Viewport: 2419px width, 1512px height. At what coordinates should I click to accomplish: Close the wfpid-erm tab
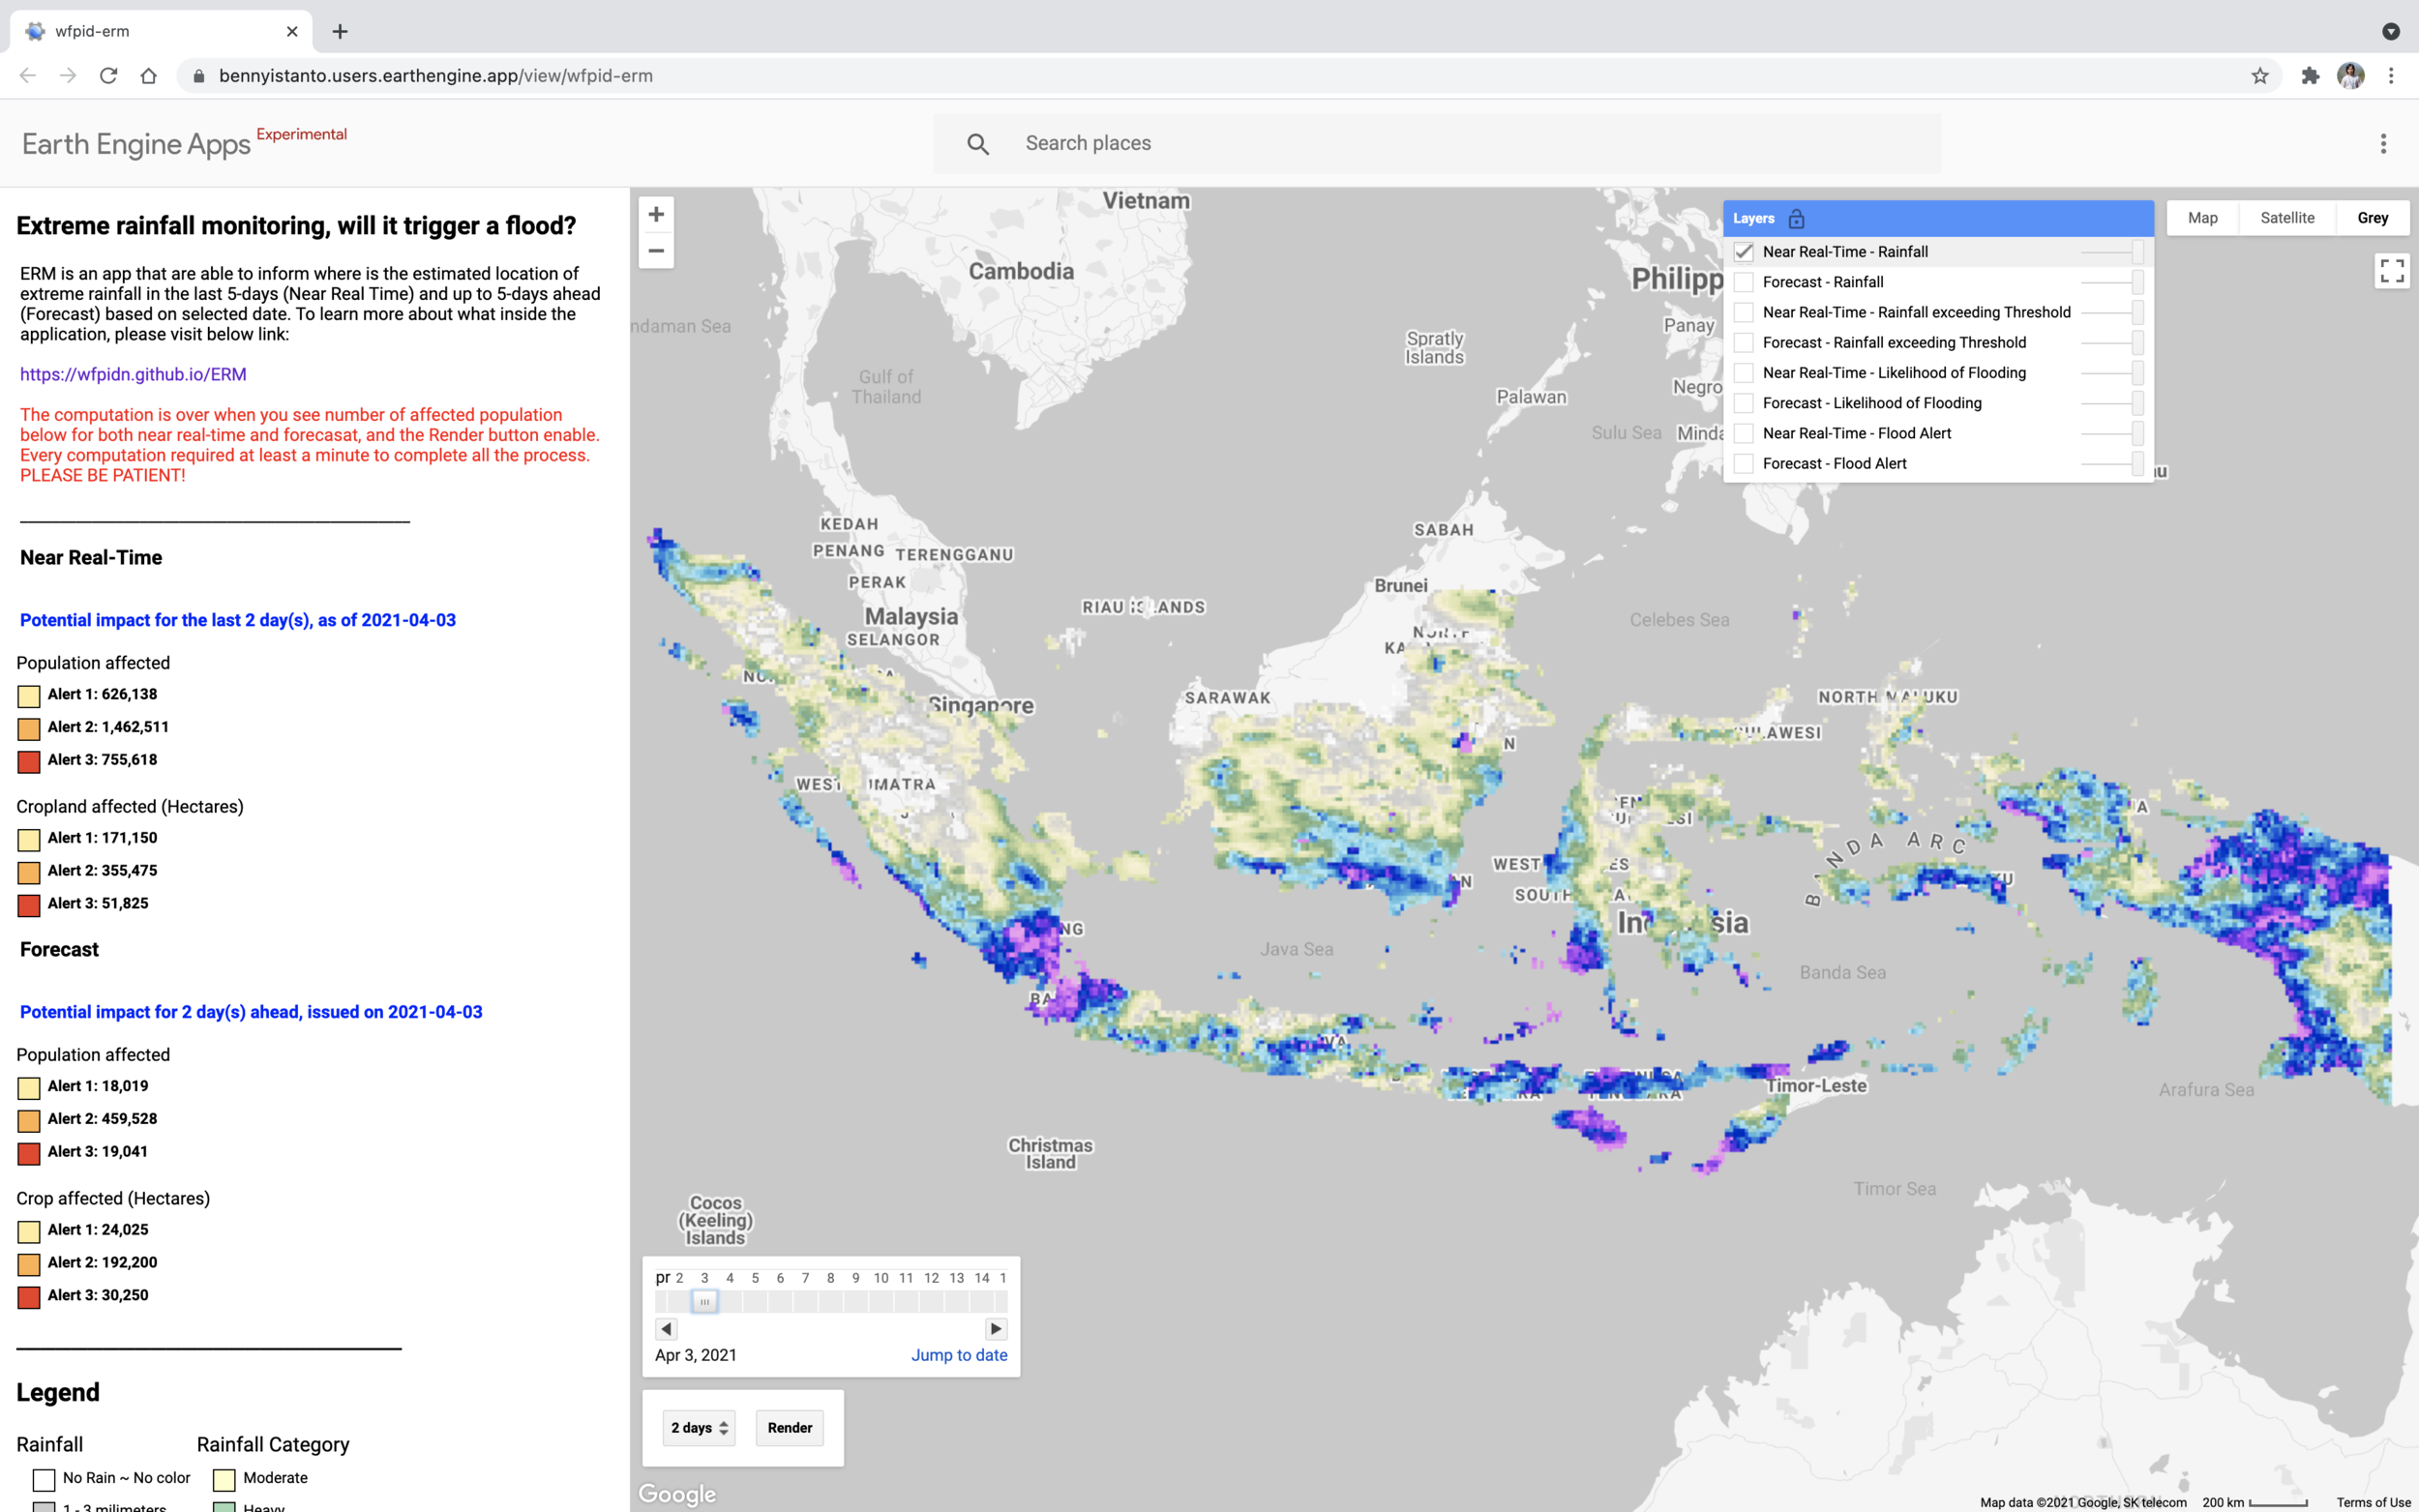pyautogui.click(x=292, y=32)
